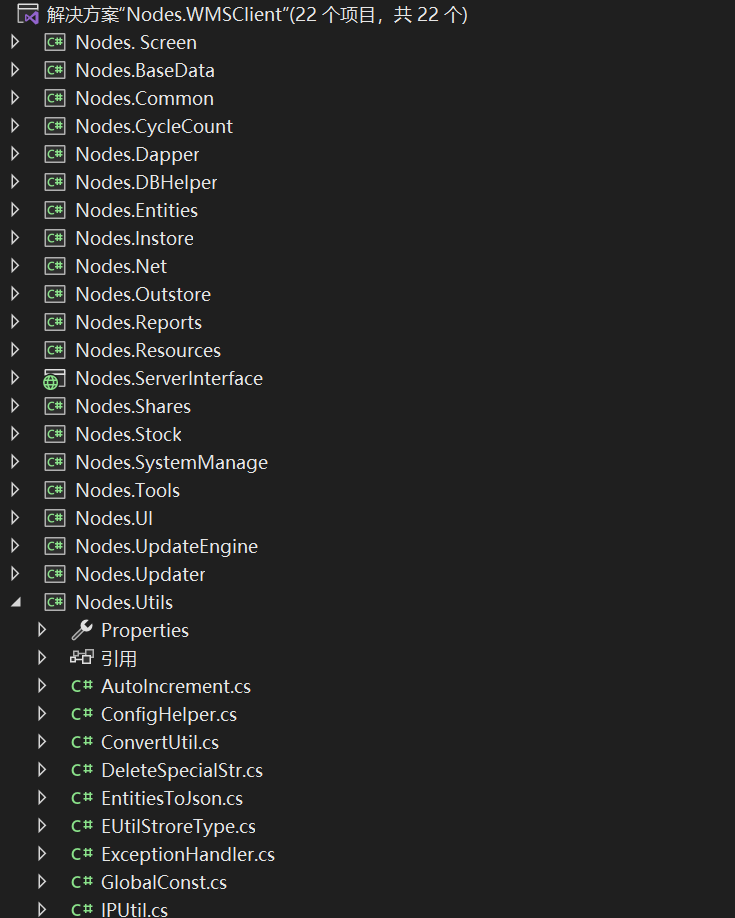The height and width of the screenshot is (918, 735).
Task: Select the Nodes.UI project
Action: coord(114,518)
